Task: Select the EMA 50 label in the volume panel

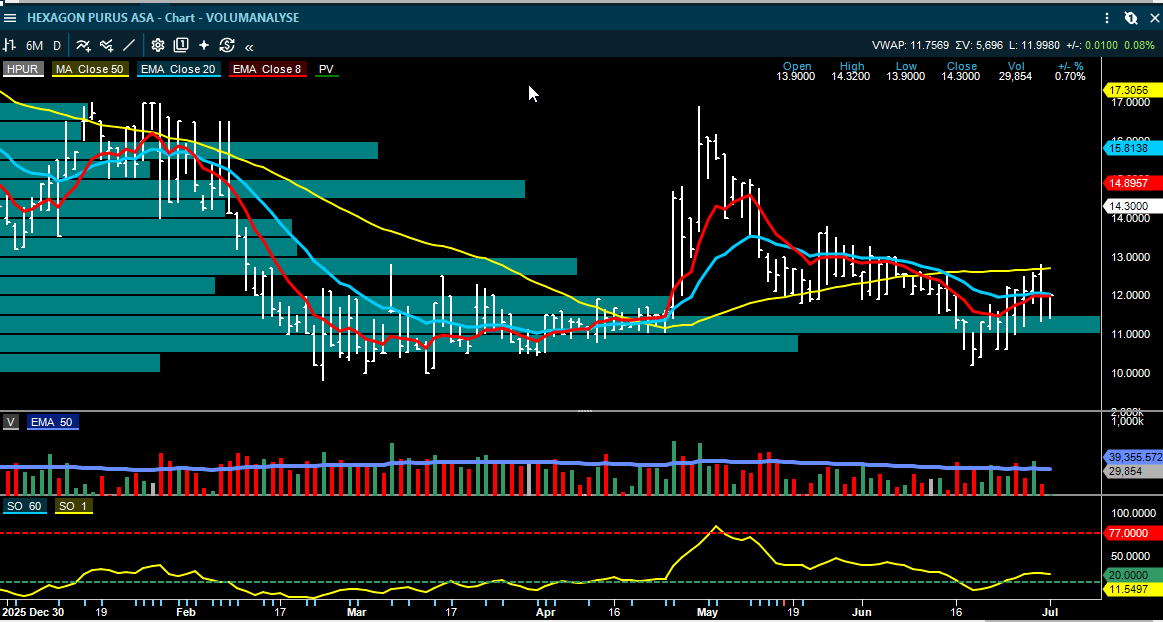Action: pos(53,422)
